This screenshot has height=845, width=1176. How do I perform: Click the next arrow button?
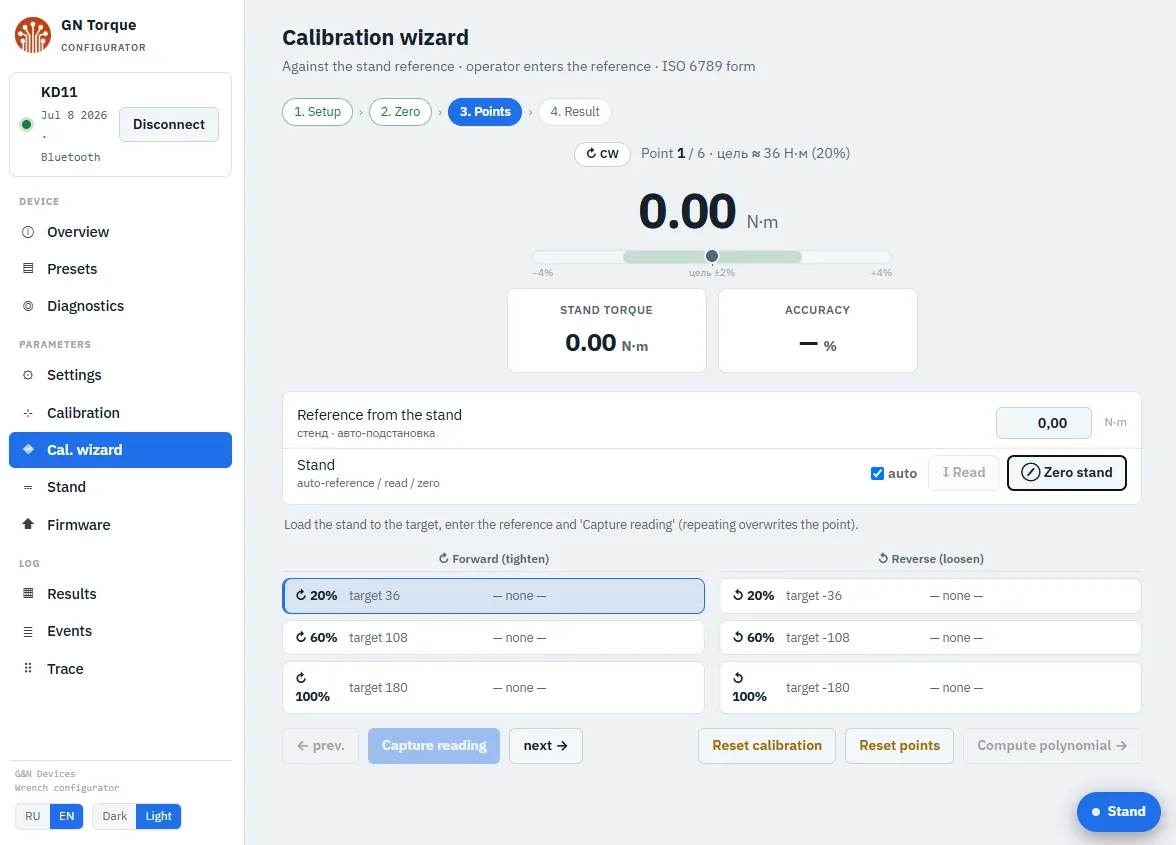tap(545, 745)
